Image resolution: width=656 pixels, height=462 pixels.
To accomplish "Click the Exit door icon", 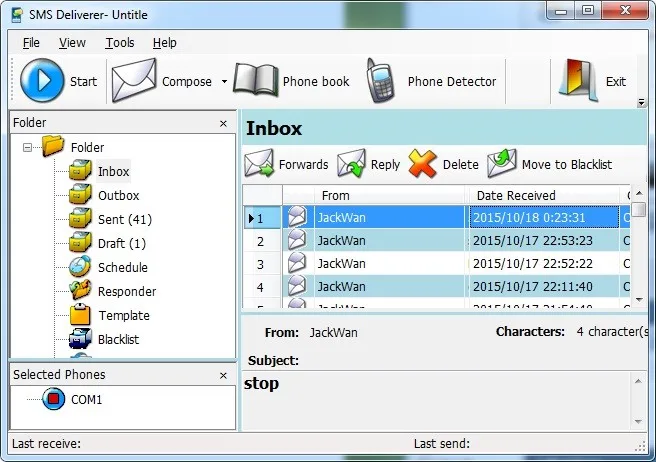I will coord(579,80).
